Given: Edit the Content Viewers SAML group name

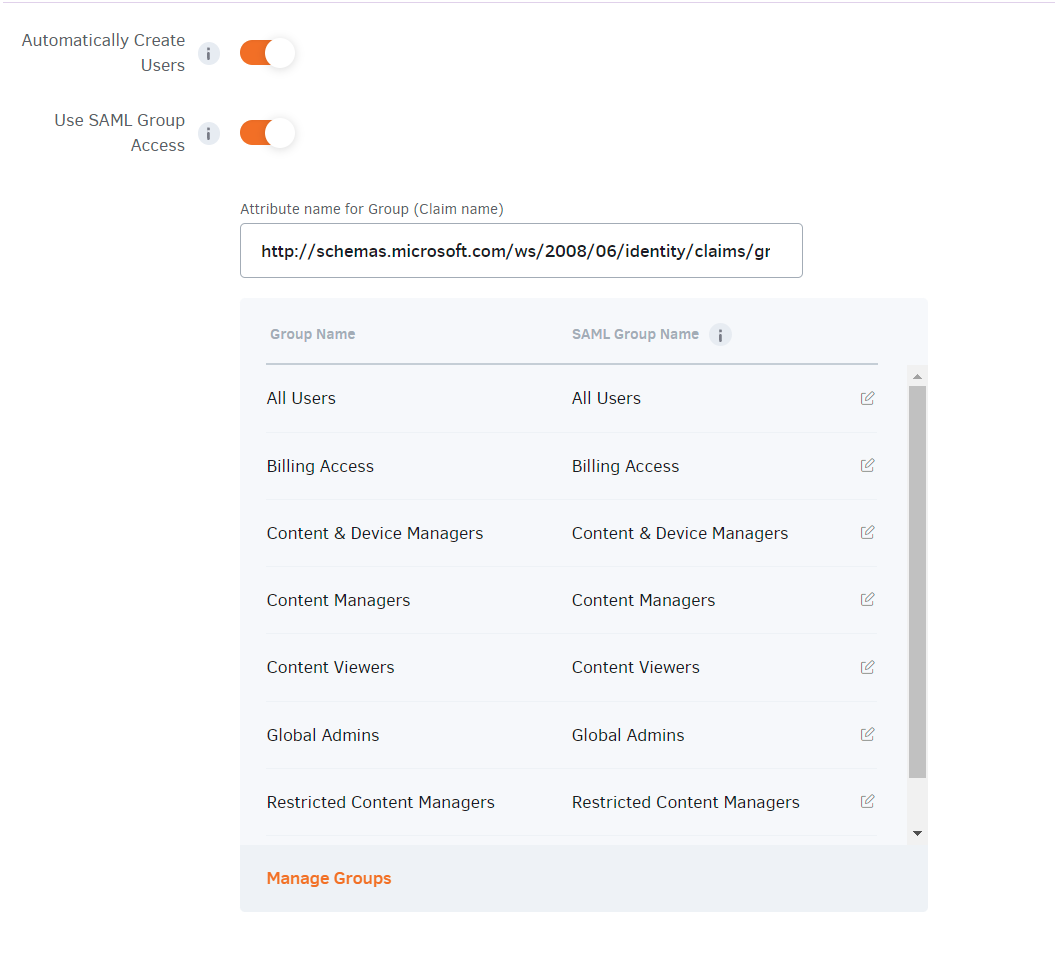Looking at the screenshot, I should (x=867, y=667).
